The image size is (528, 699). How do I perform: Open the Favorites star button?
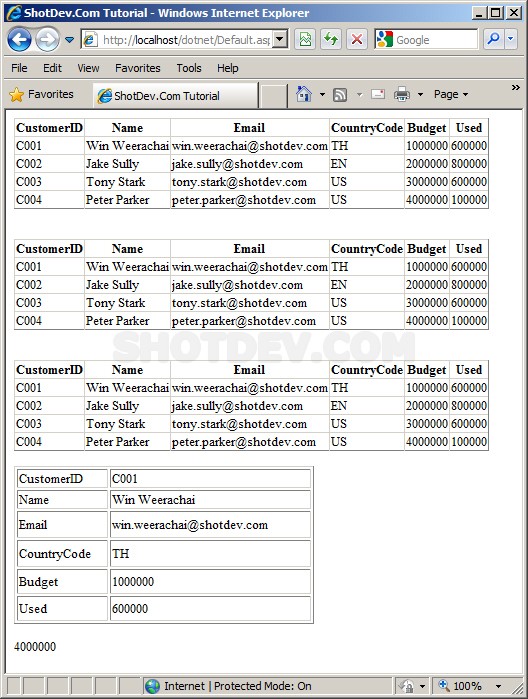coord(41,95)
